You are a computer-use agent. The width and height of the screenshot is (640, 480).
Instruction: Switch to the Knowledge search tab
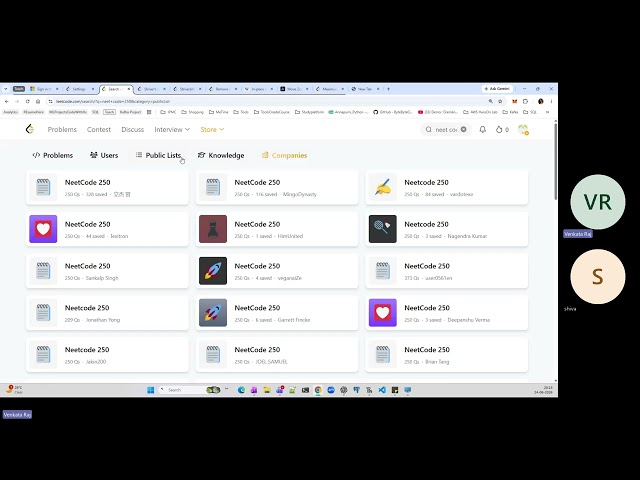tap(221, 155)
